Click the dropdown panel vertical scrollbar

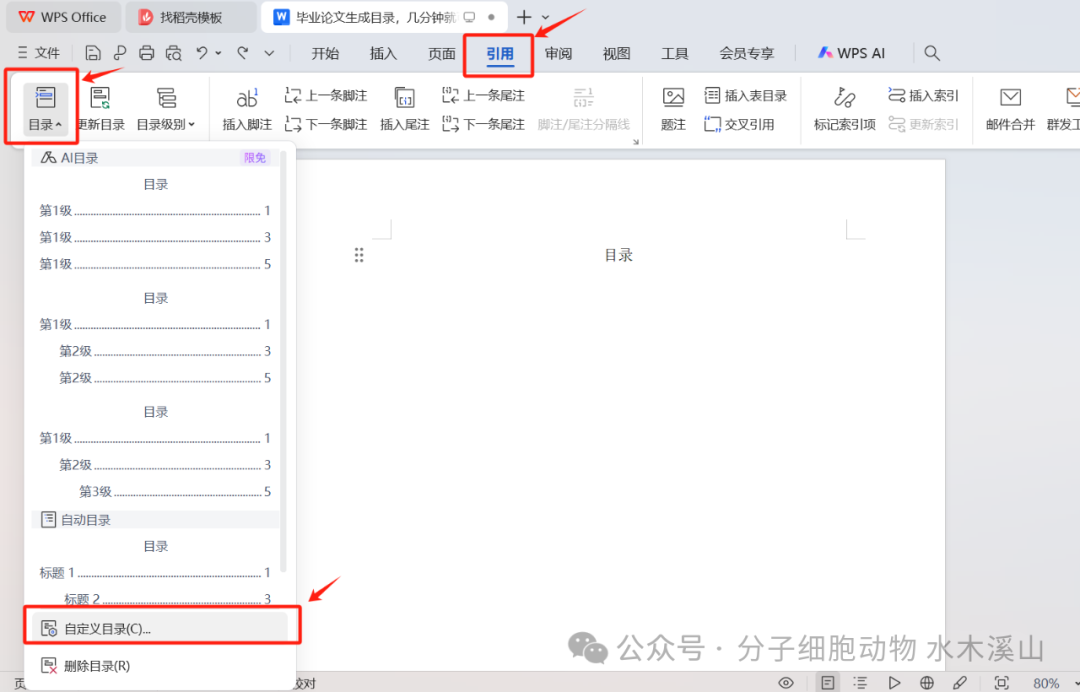coord(283,361)
